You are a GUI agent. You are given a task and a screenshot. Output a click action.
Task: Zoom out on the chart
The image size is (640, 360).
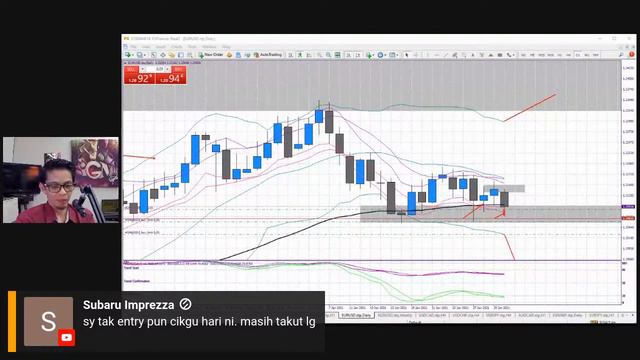tap(329, 55)
